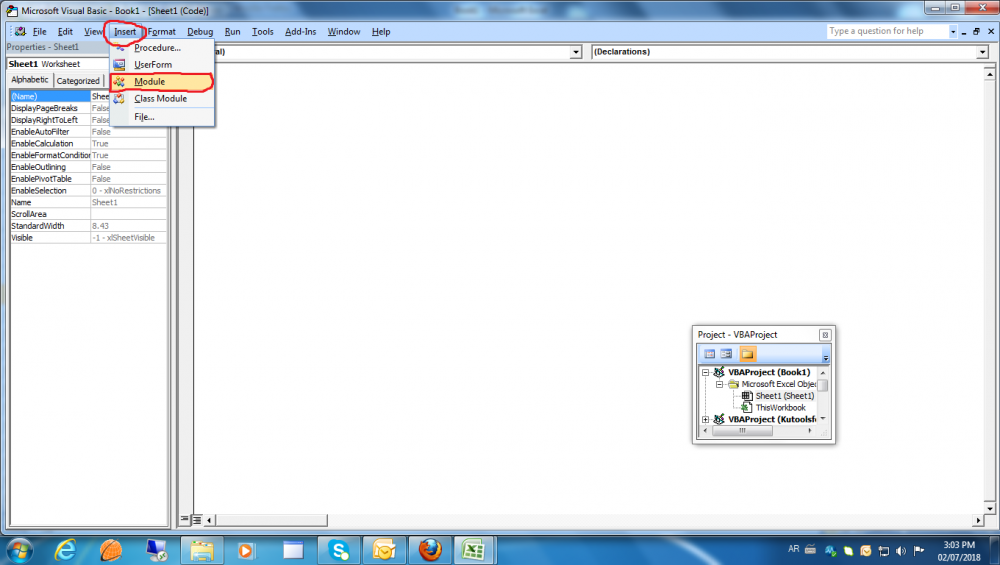Open the Declarations procedure dropdown
This screenshot has width=1000, height=565.
click(982, 52)
